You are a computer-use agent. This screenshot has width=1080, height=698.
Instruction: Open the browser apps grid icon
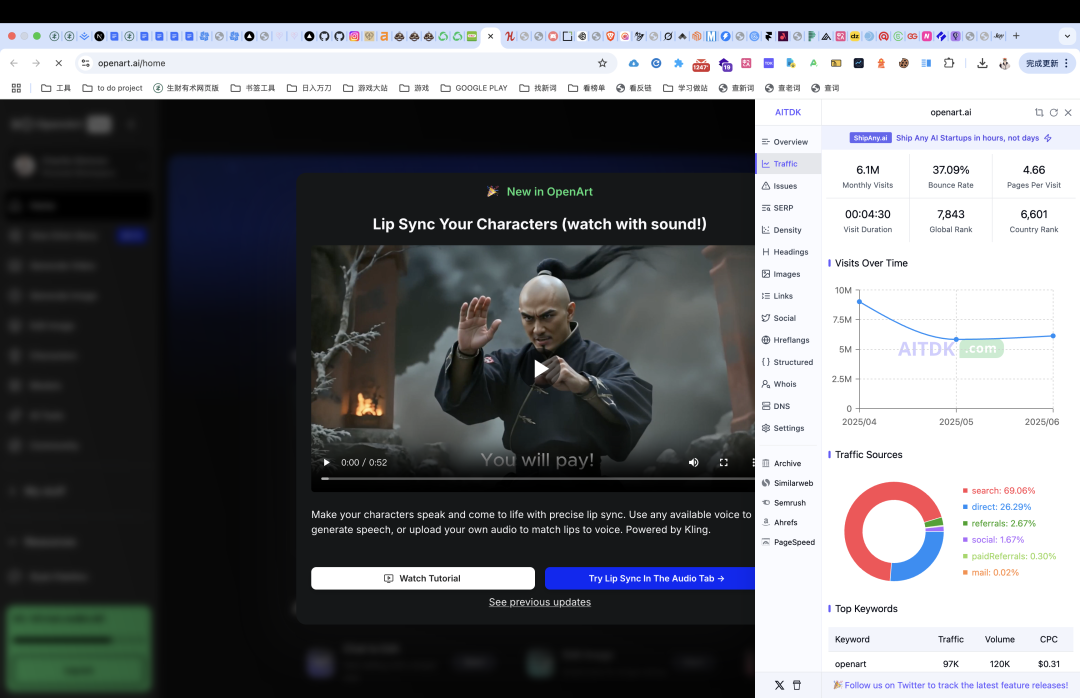(x=17, y=88)
